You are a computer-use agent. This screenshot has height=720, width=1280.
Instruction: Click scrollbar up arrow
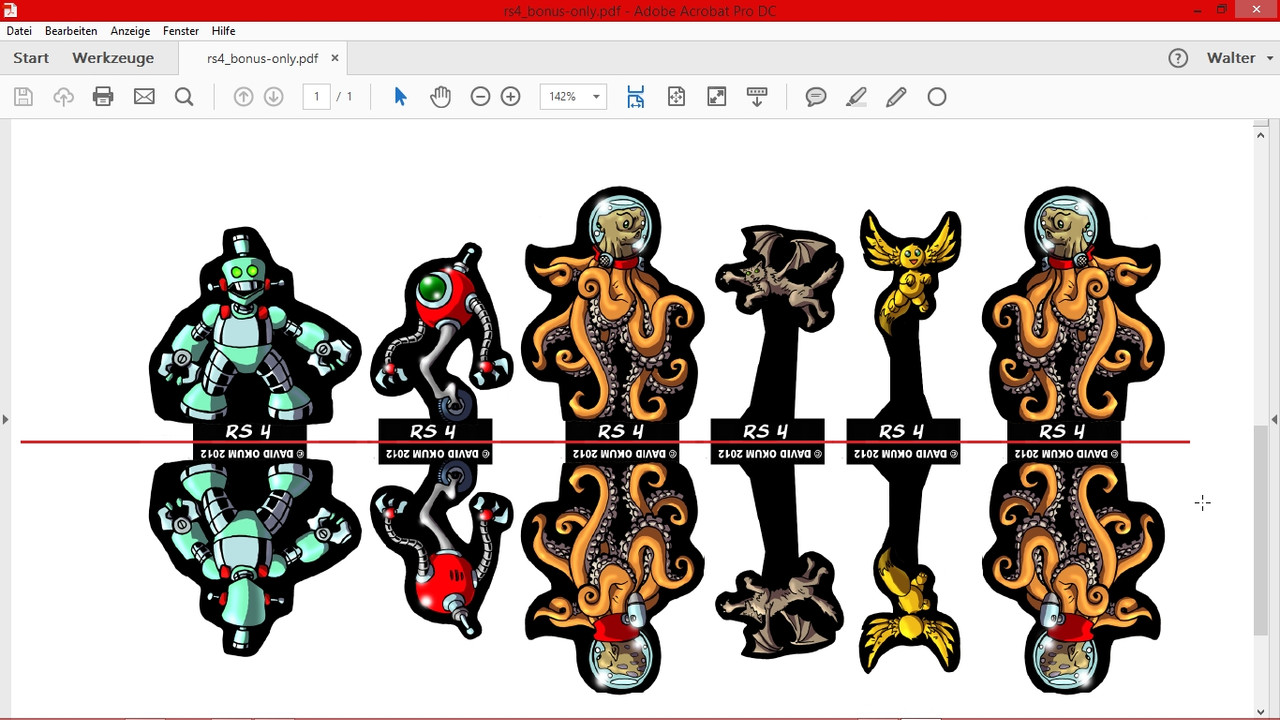tap(1260, 134)
